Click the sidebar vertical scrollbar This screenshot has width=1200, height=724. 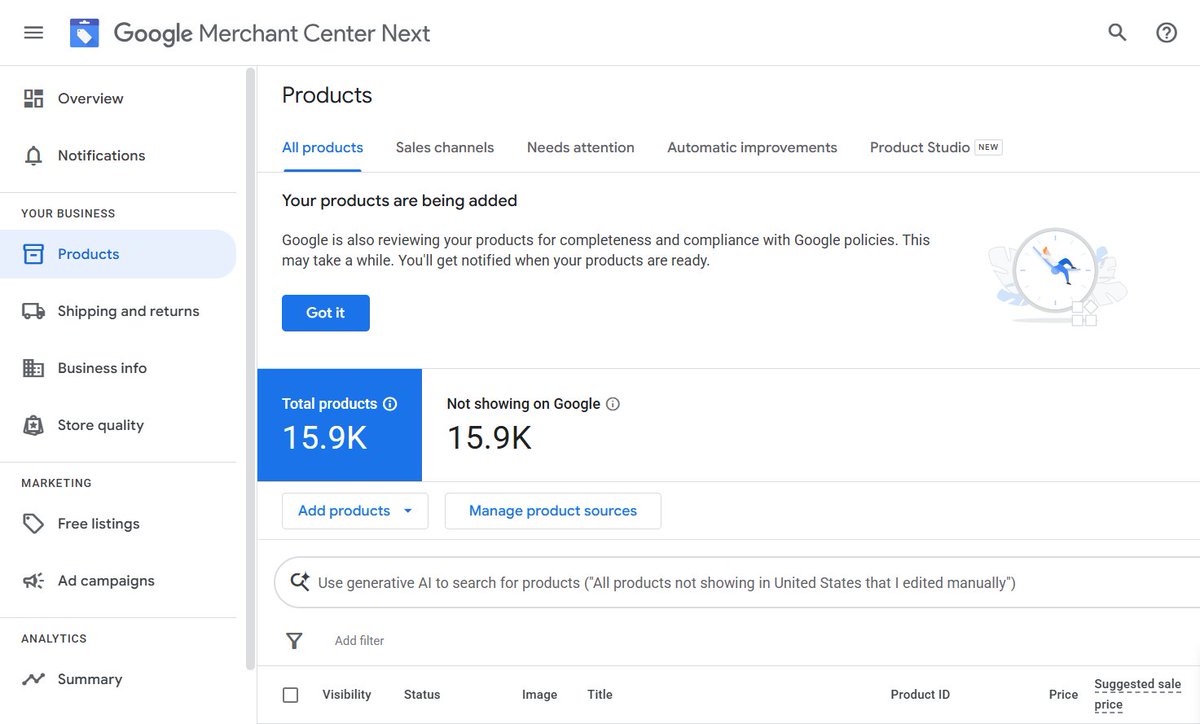point(250,370)
